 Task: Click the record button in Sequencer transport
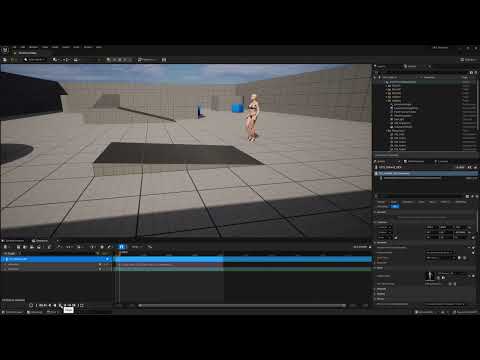31,305
